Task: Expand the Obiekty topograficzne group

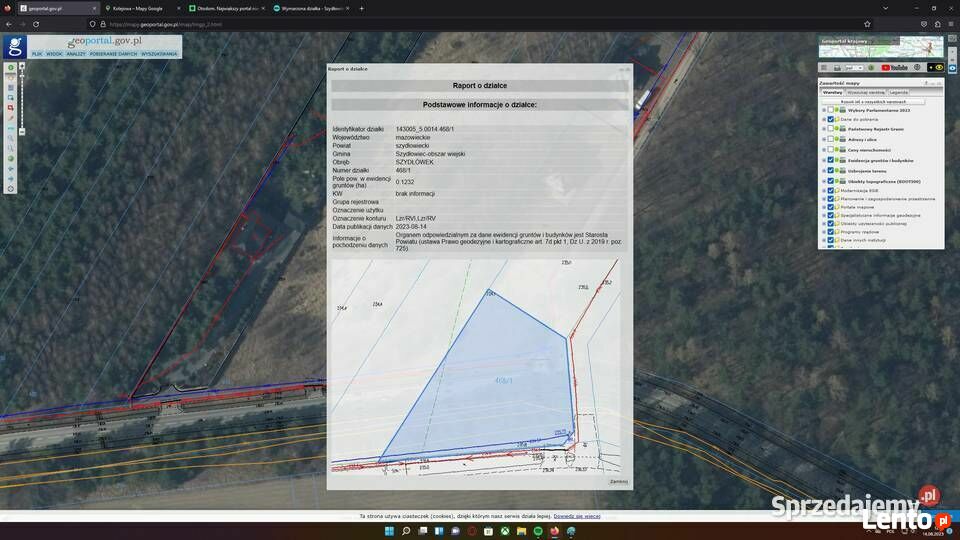Action: coord(824,181)
